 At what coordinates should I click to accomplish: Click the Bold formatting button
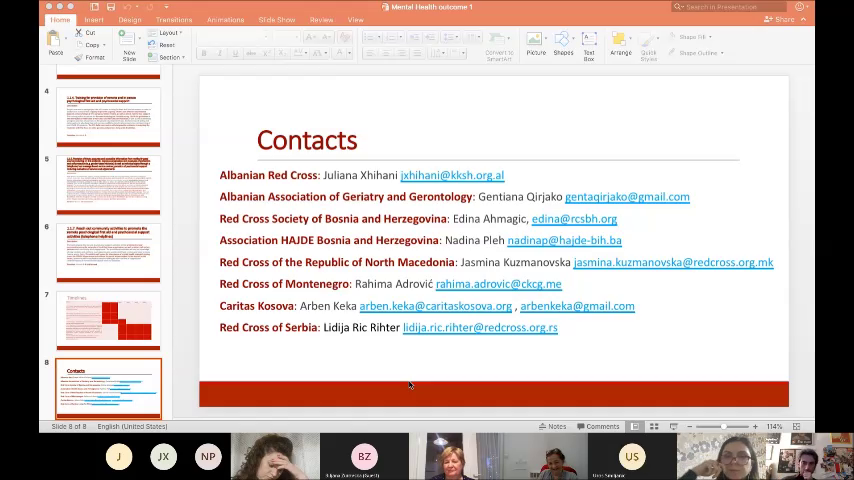pos(204,53)
